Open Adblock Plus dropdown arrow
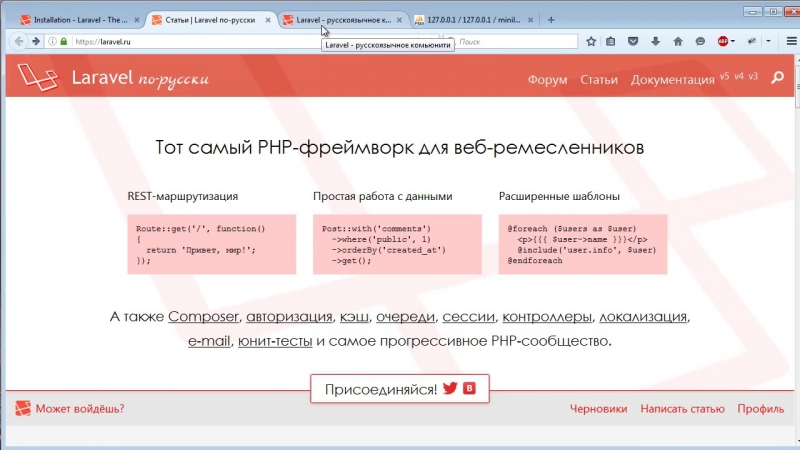 (x=733, y=41)
